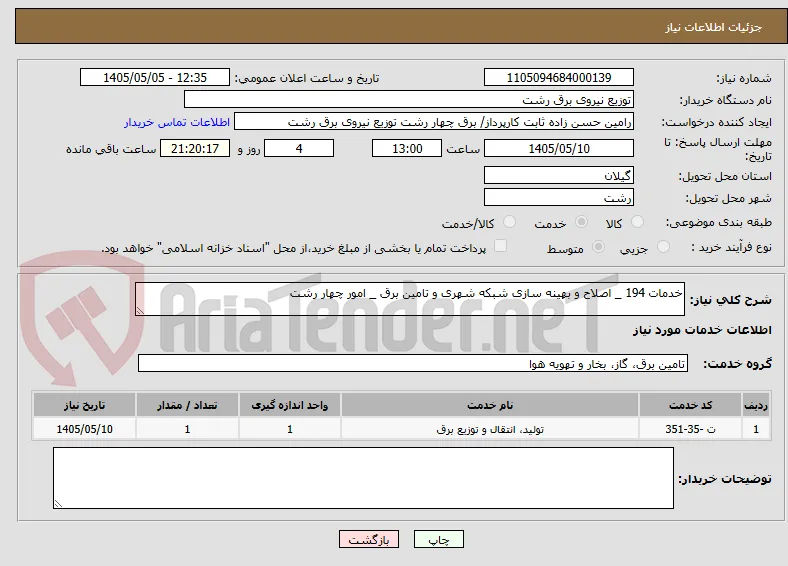Open buyer contact info link اطلاعات تماس خریدار
This screenshot has height=566, width=788.
point(177,122)
